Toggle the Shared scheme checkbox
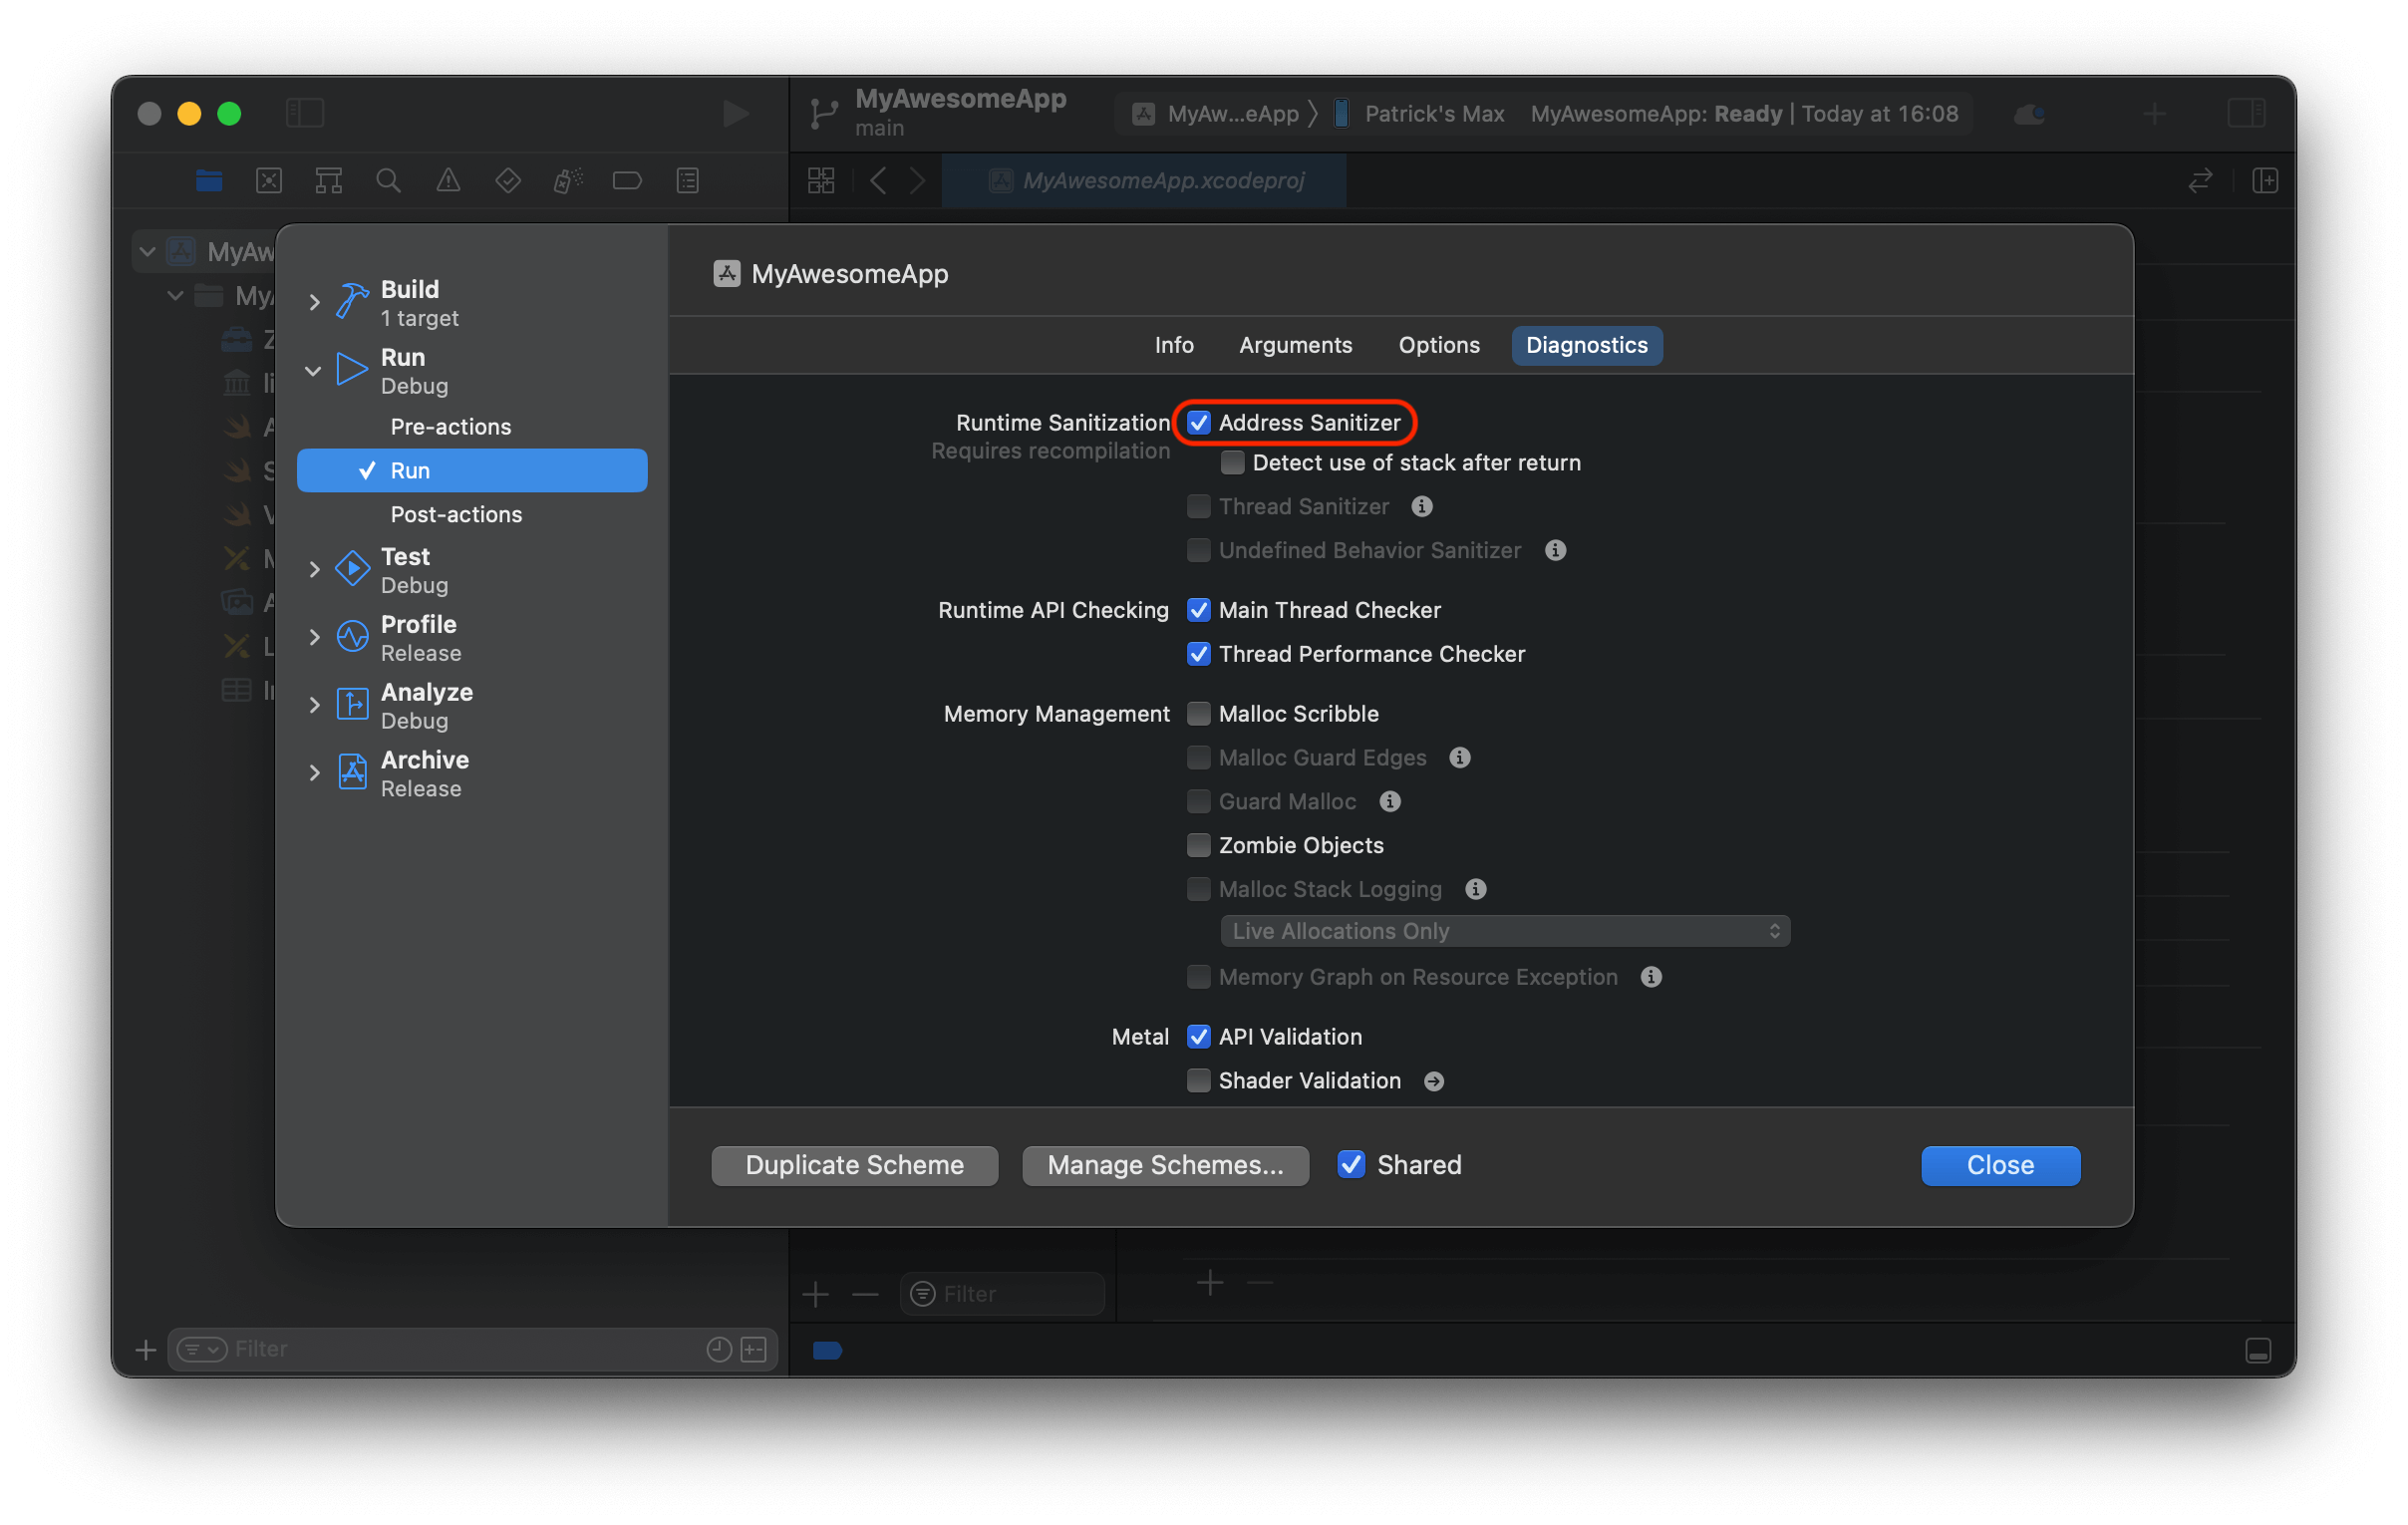Image resolution: width=2408 pixels, height=1525 pixels. (1351, 1165)
